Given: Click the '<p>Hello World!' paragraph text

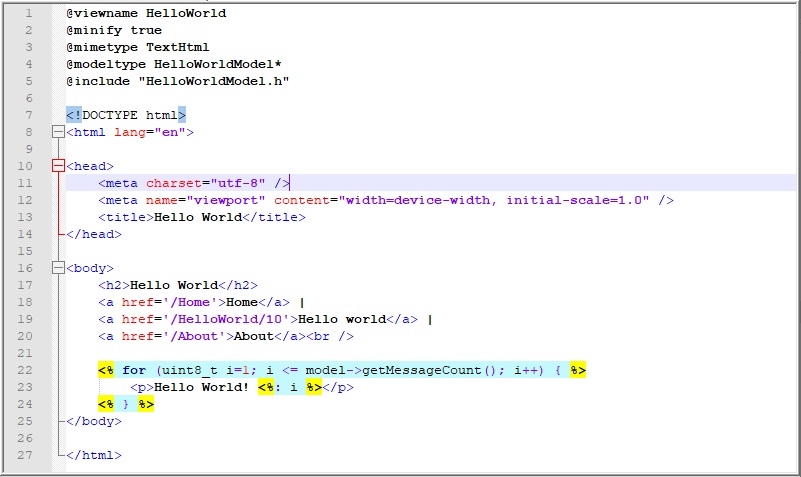Looking at the screenshot, I should click(x=190, y=387).
